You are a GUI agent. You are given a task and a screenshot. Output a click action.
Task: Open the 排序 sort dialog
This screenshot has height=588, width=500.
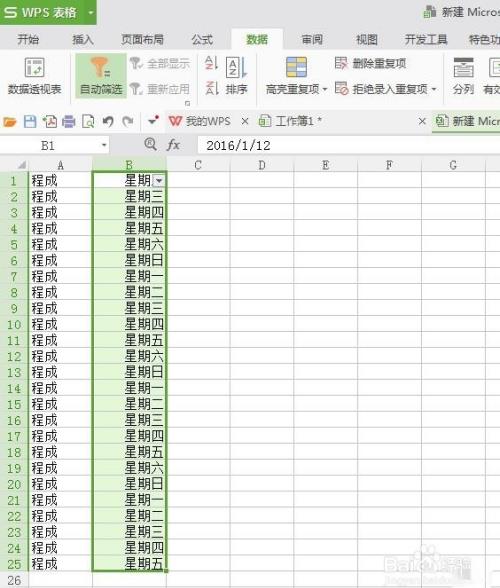pyautogui.click(x=236, y=76)
